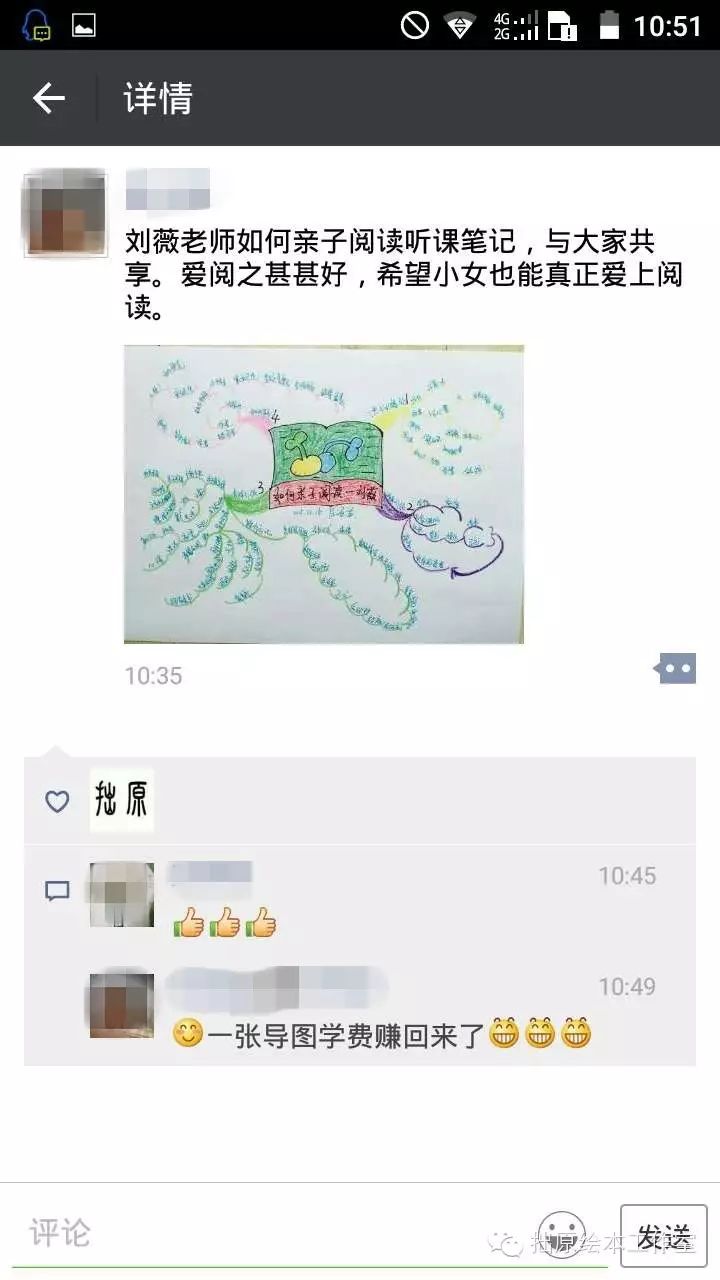The width and height of the screenshot is (720, 1280).
Task: Tap the back arrow in header
Action: click(x=48, y=98)
